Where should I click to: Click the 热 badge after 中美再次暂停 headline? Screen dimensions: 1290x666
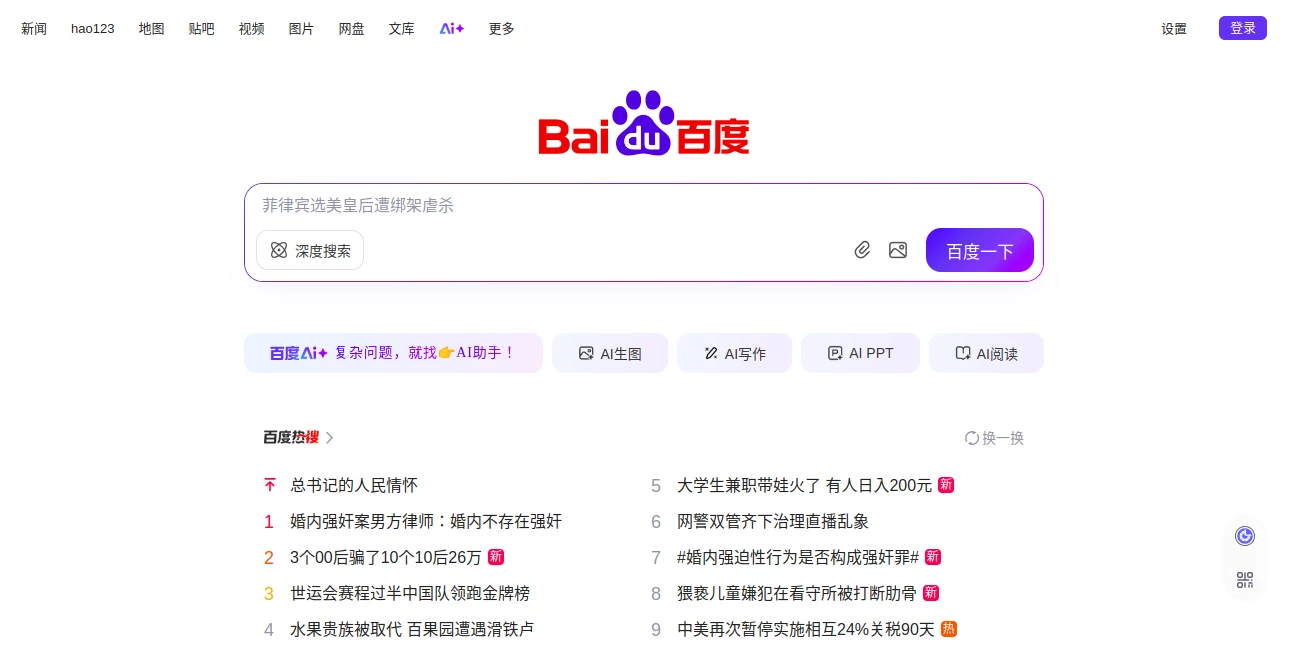coord(949,629)
